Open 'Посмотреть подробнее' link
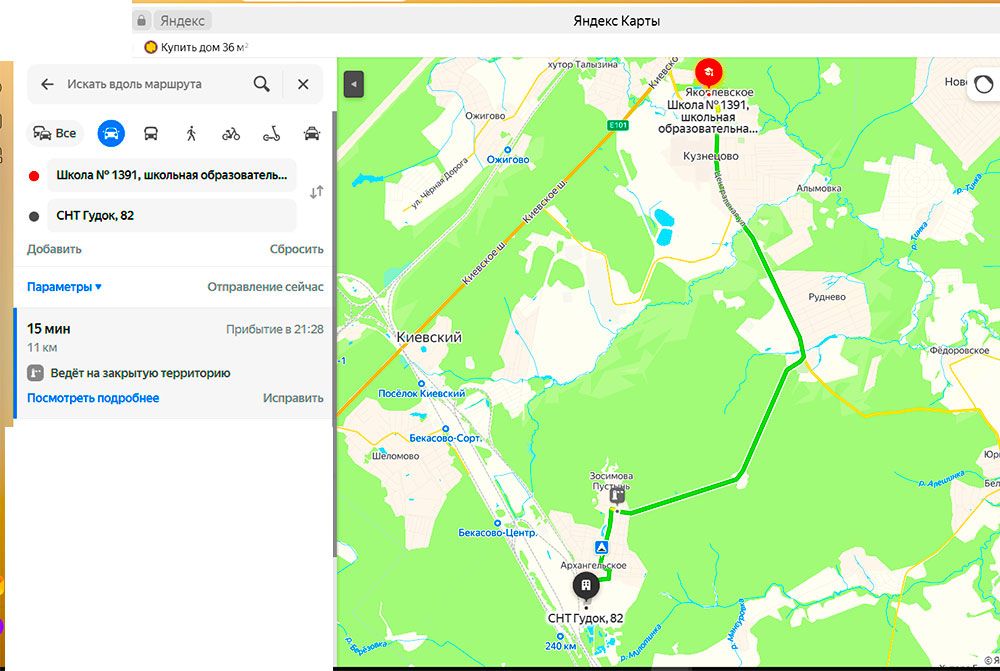Image resolution: width=1000 pixels, height=671 pixels. pyautogui.click(x=93, y=398)
